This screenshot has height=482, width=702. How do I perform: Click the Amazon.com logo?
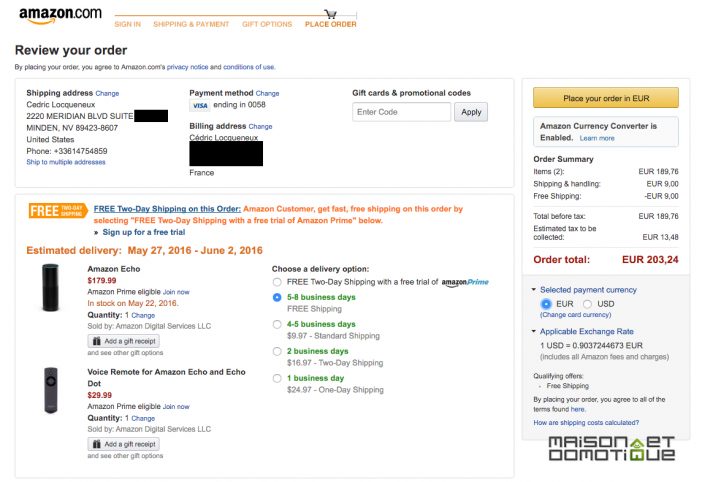[x=60, y=15]
